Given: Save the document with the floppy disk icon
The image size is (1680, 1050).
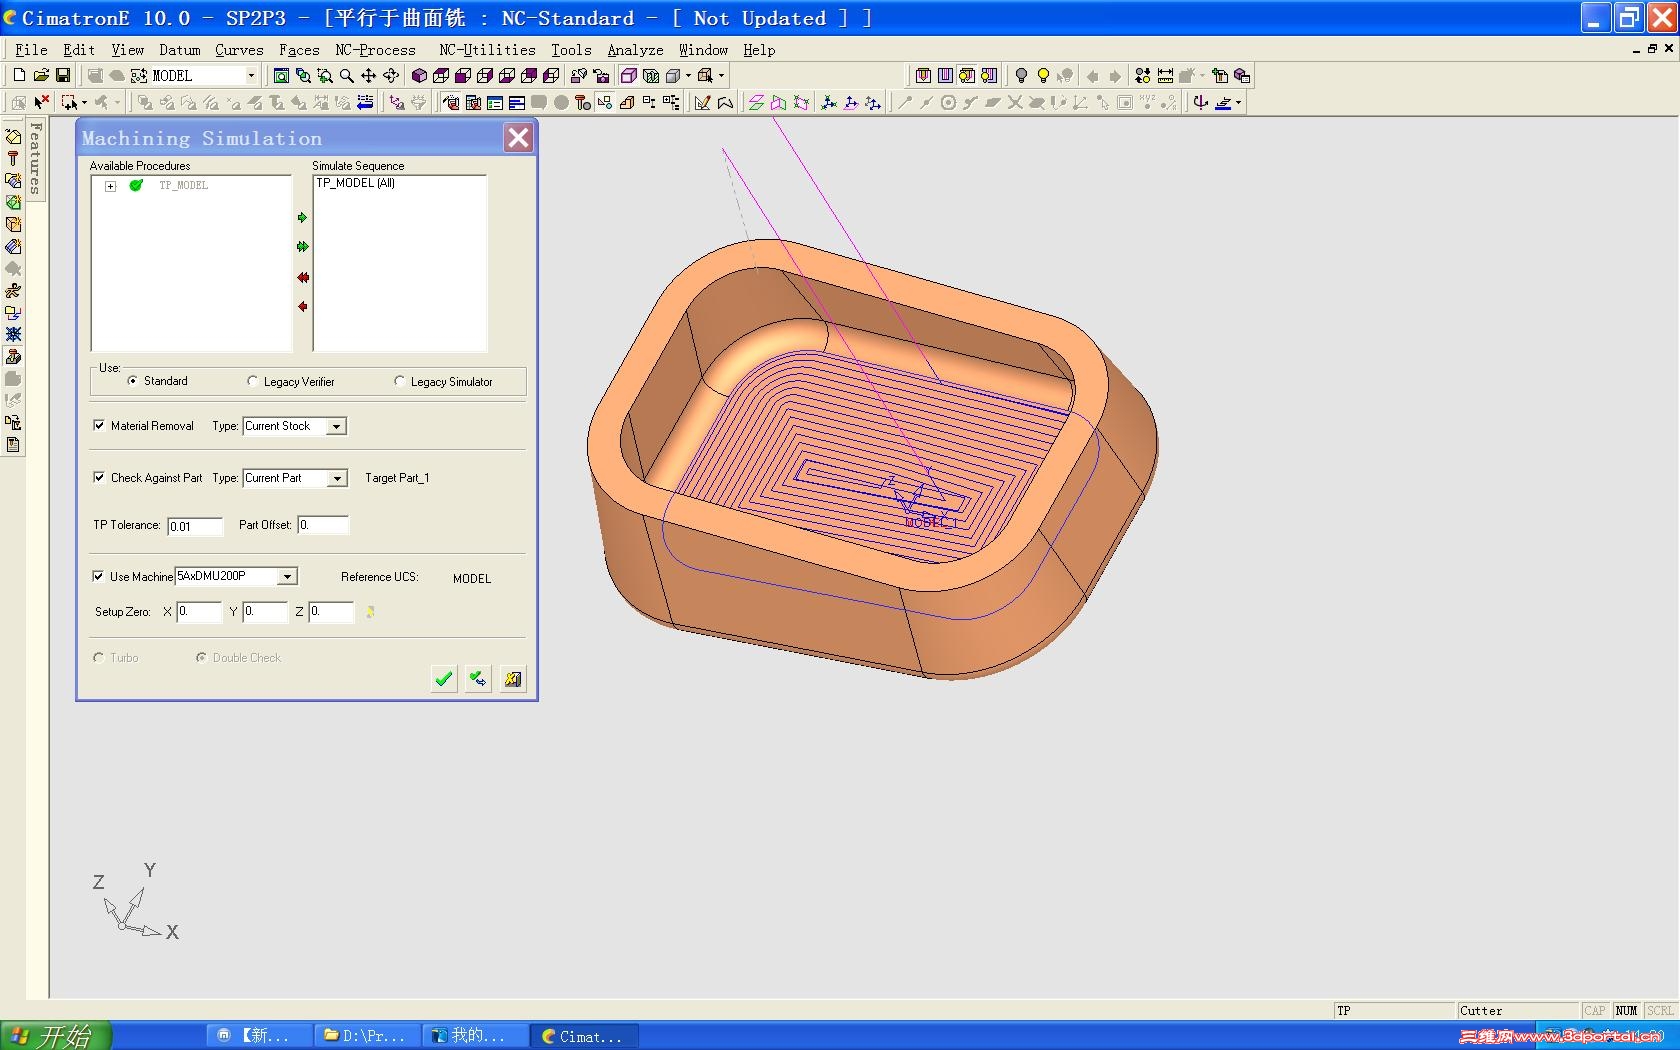Looking at the screenshot, I should point(63,75).
